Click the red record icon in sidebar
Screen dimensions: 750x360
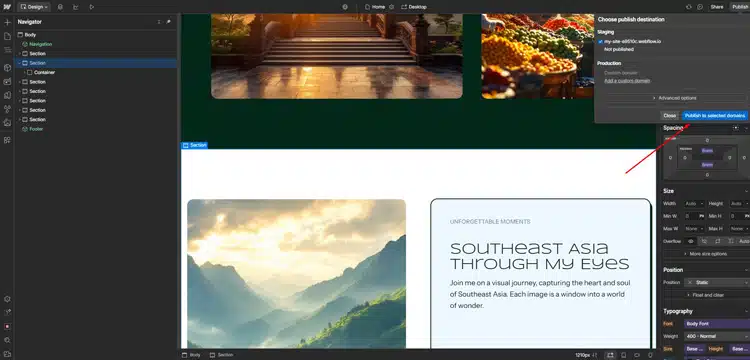point(7,326)
